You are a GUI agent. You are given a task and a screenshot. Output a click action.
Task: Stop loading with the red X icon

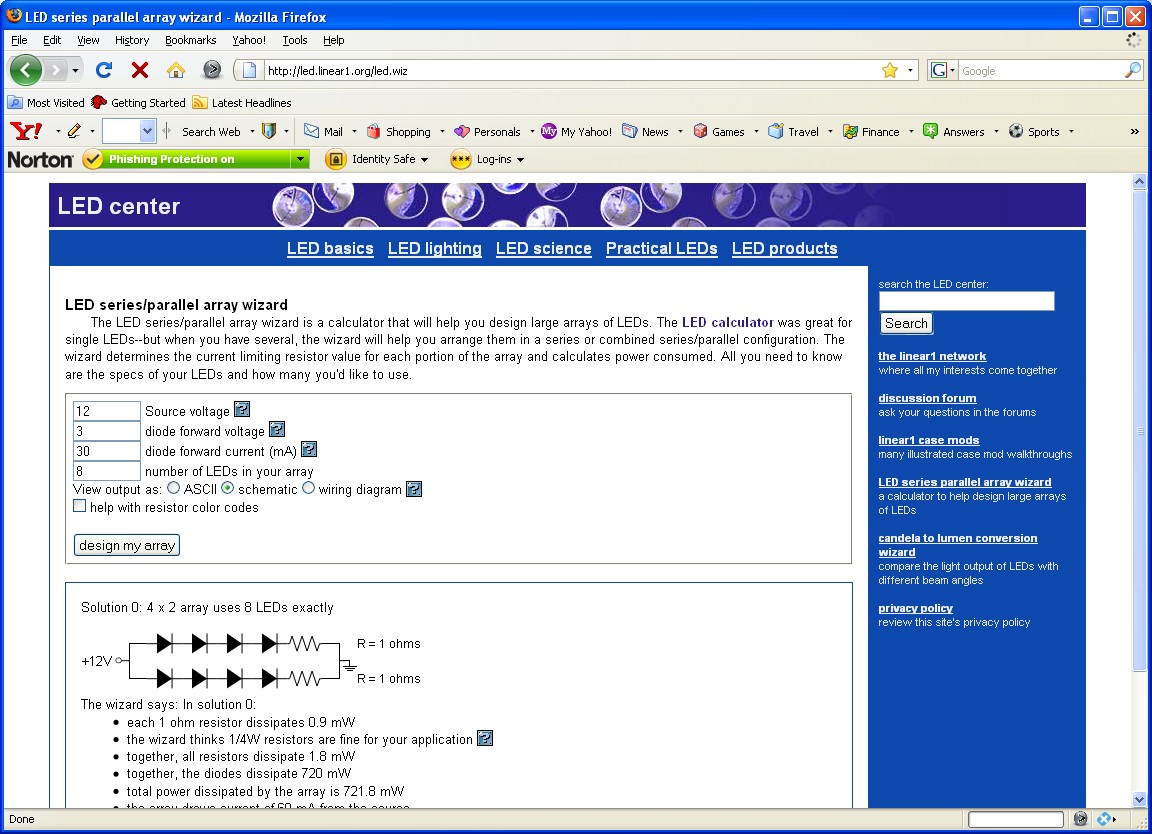[x=140, y=71]
